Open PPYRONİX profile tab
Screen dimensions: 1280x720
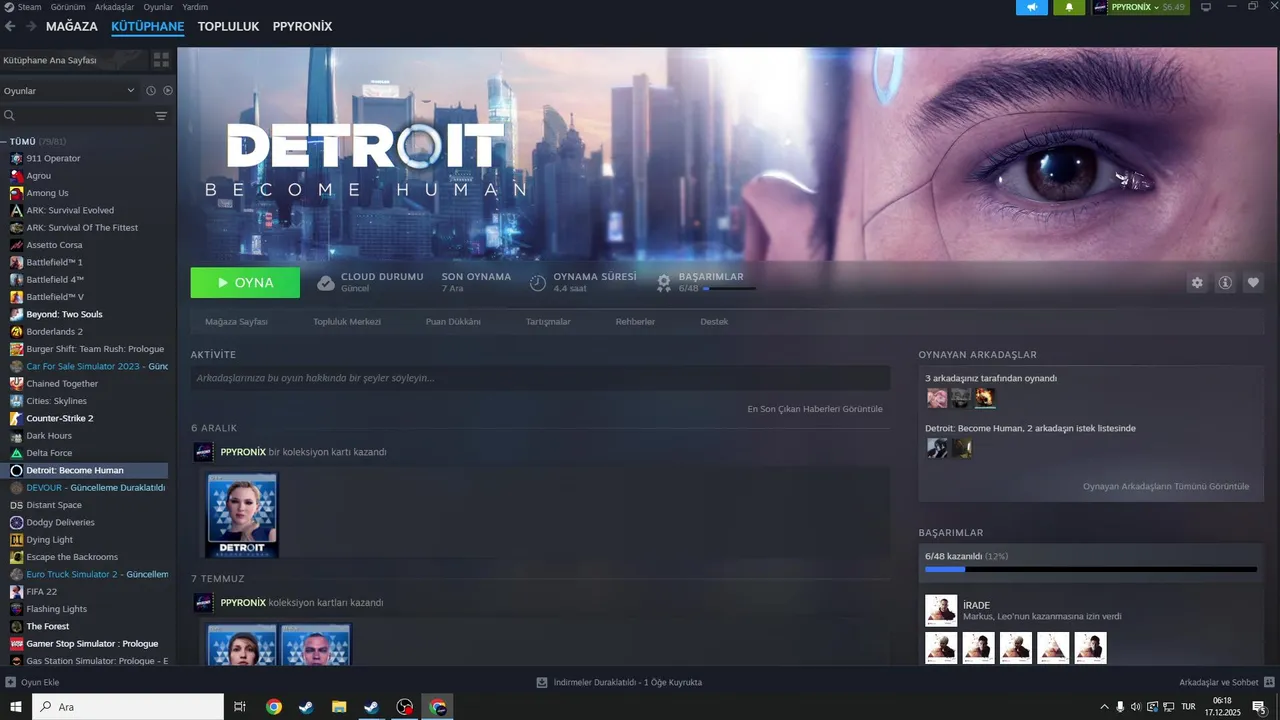pyautogui.click(x=302, y=27)
